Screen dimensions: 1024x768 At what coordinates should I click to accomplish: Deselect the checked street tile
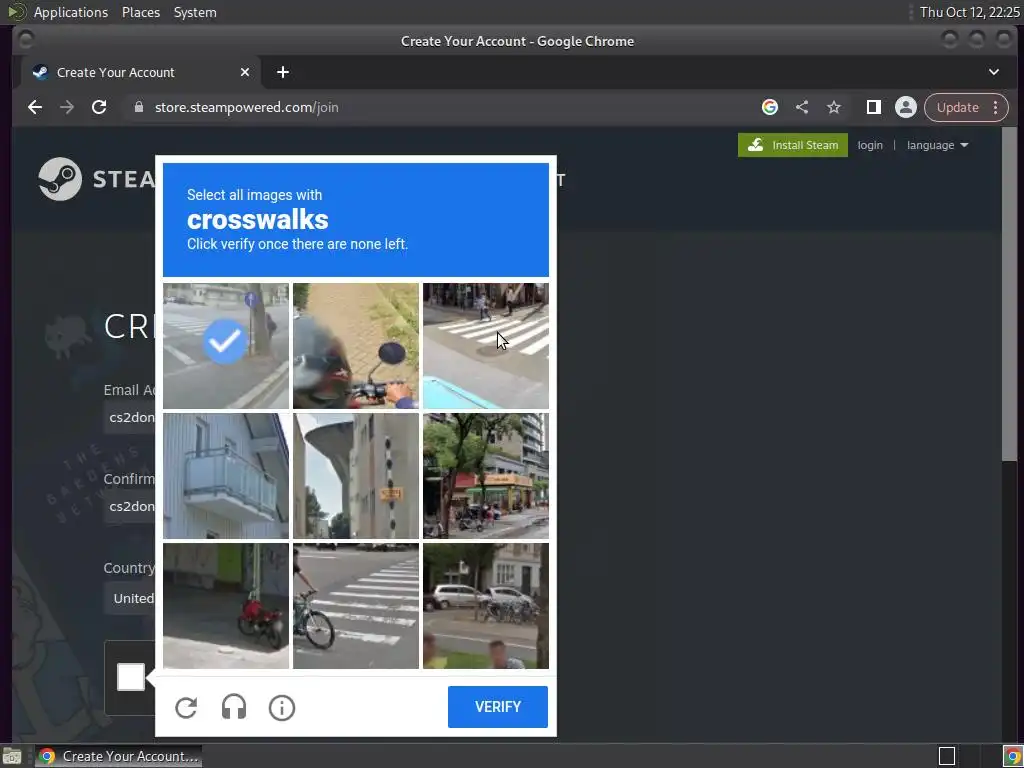coord(226,345)
